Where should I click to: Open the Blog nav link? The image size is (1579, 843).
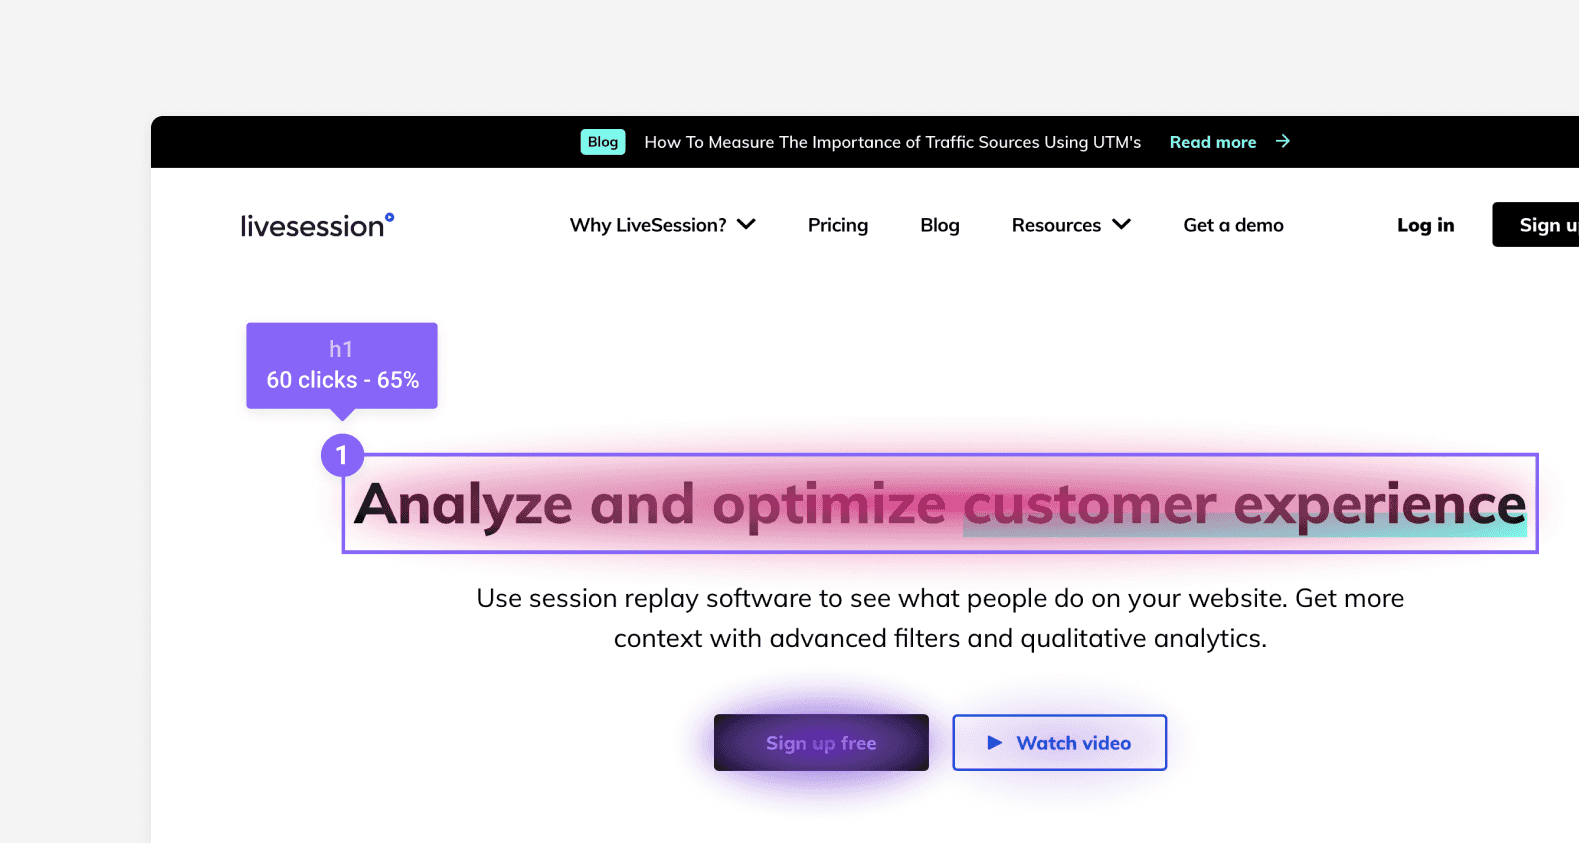[940, 225]
